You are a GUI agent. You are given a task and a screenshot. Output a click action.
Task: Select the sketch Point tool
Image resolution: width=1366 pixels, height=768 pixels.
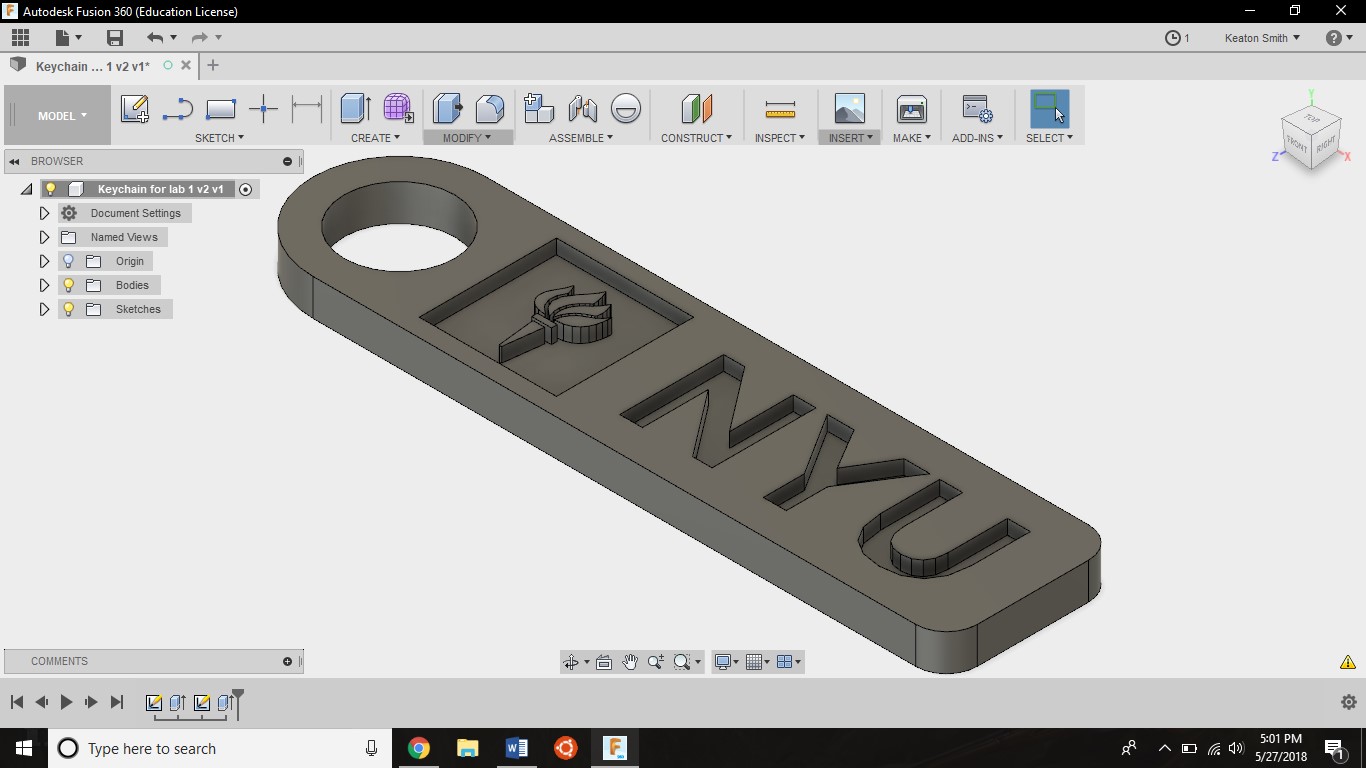point(263,108)
